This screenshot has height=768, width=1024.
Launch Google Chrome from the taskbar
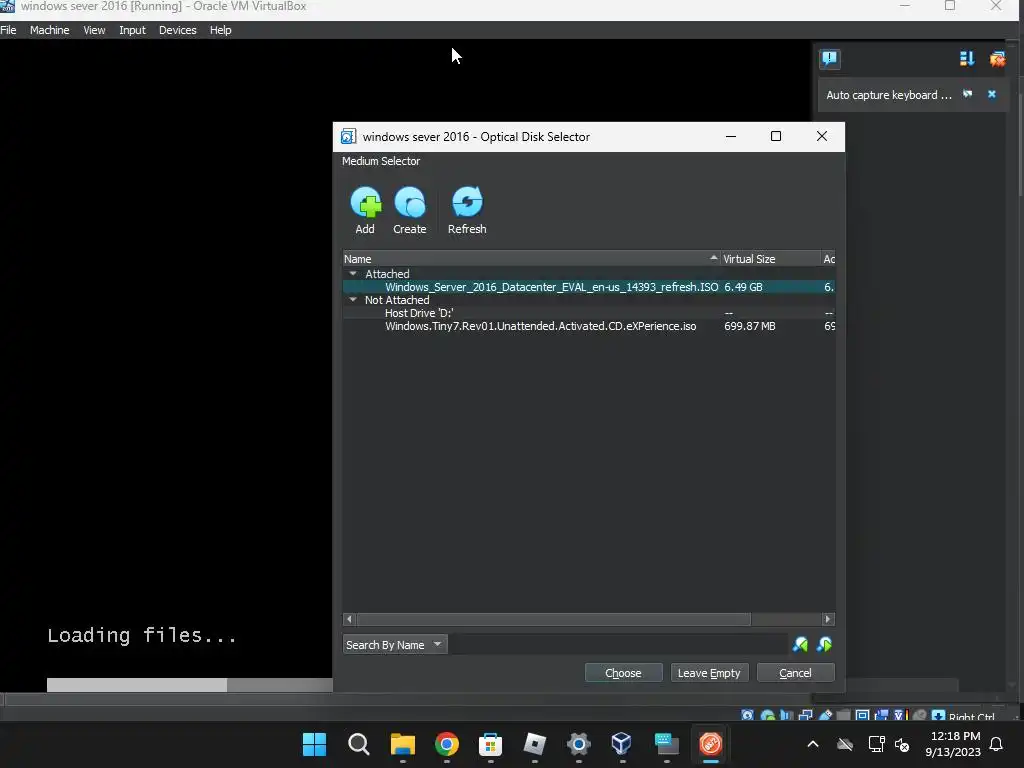[x=447, y=744]
